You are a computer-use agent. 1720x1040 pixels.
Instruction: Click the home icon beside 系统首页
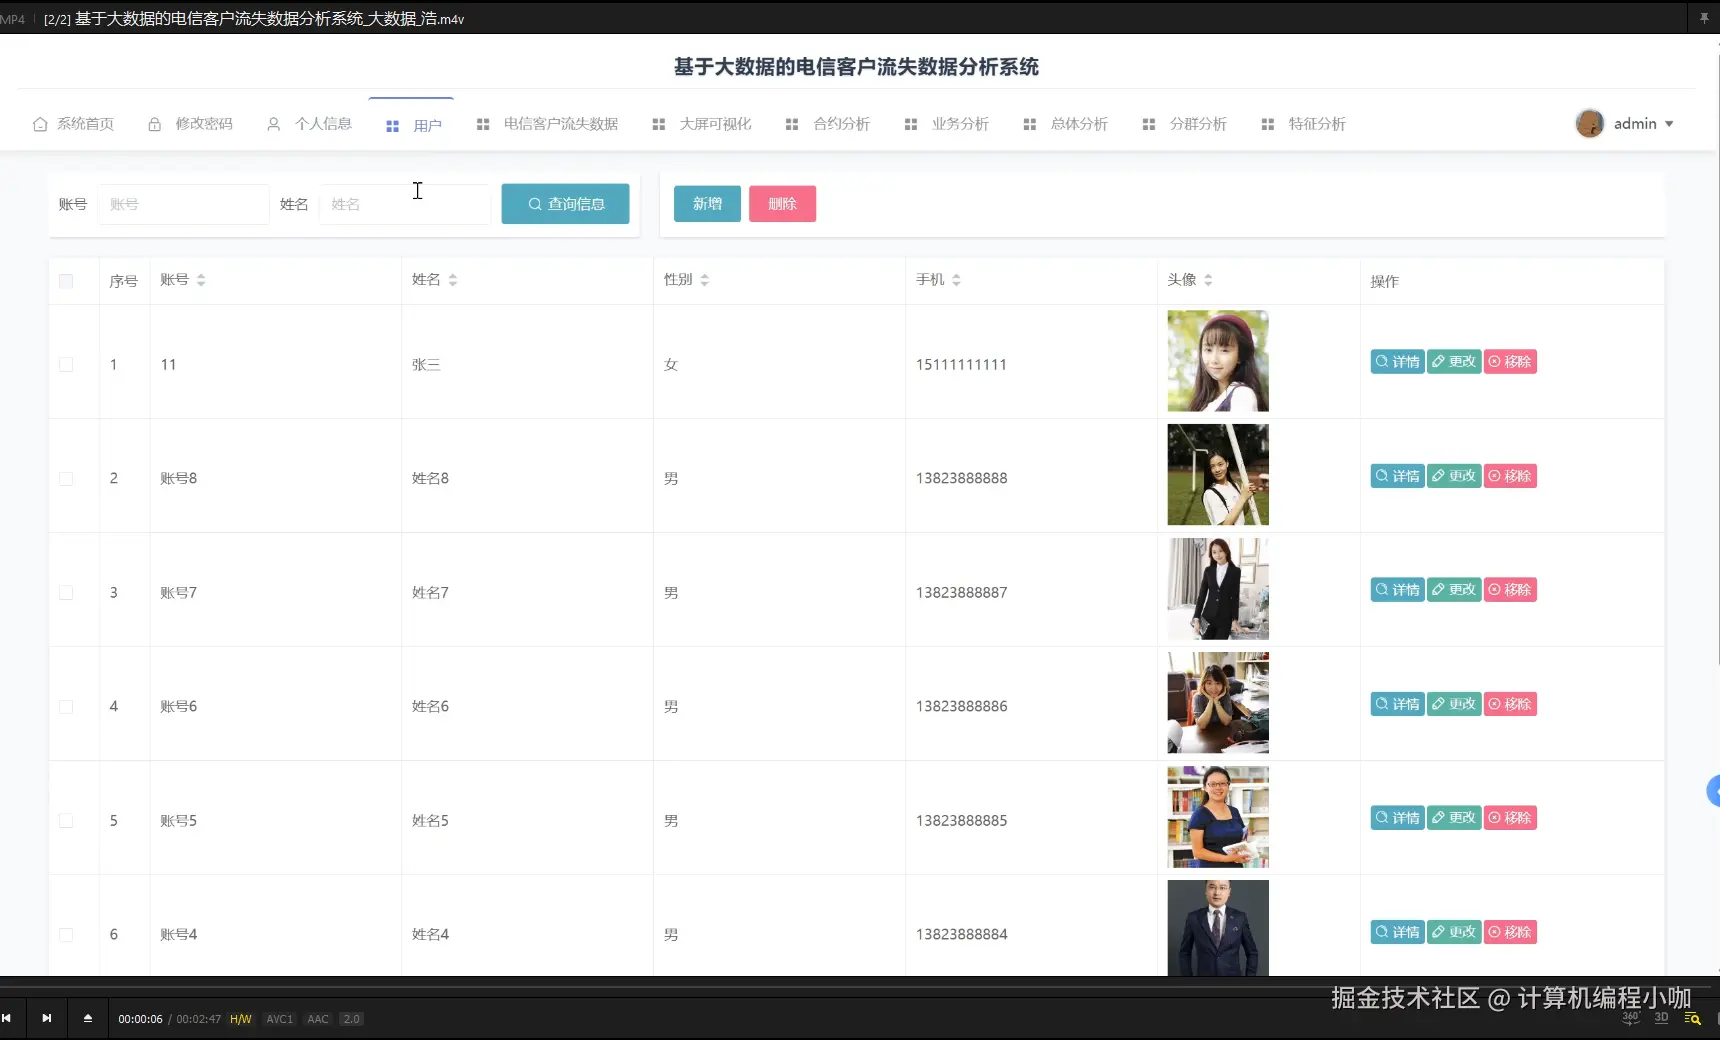coord(40,124)
